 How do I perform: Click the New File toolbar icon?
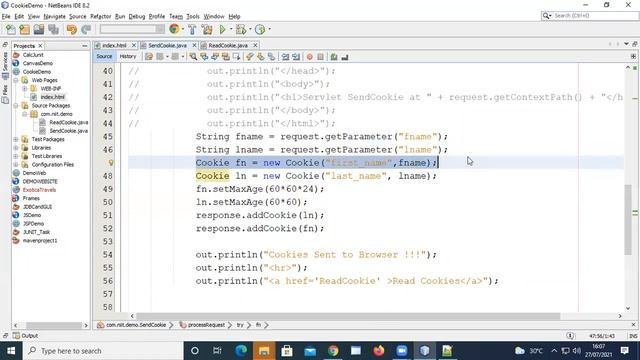tap(11, 29)
